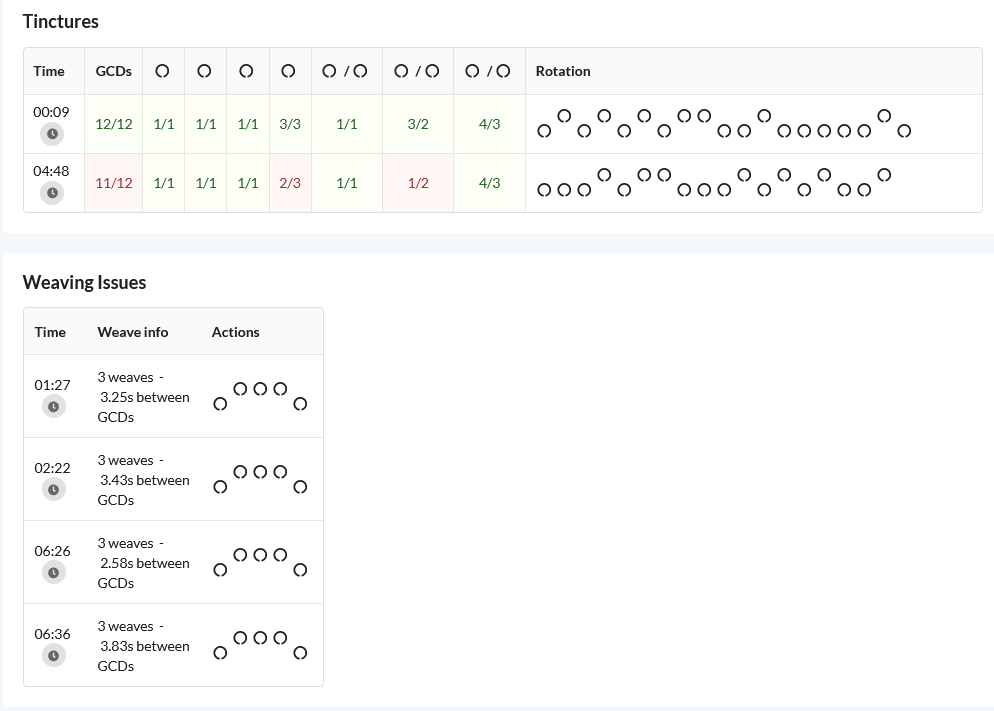
Task: Select the red 2/3 cell
Action: (290, 183)
